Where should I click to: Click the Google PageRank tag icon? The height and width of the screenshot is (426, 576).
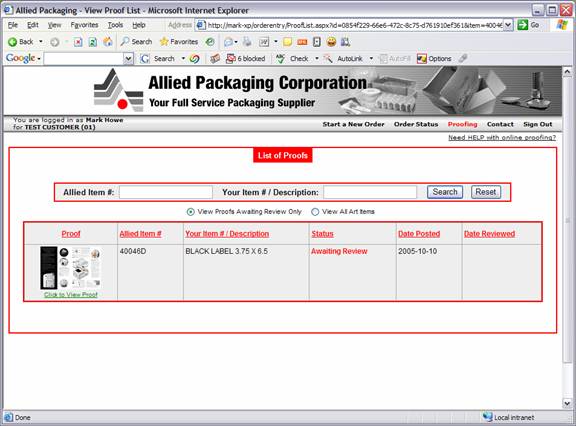[x=215, y=58]
